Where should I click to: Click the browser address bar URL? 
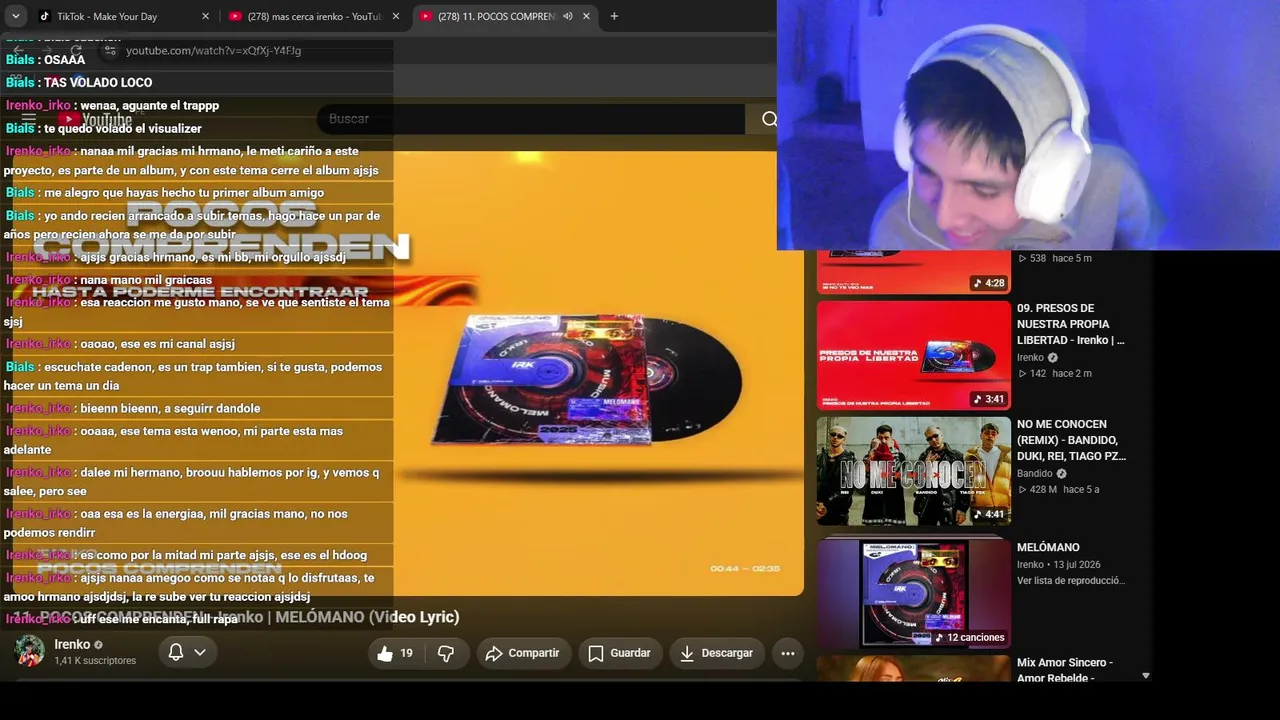click(213, 50)
